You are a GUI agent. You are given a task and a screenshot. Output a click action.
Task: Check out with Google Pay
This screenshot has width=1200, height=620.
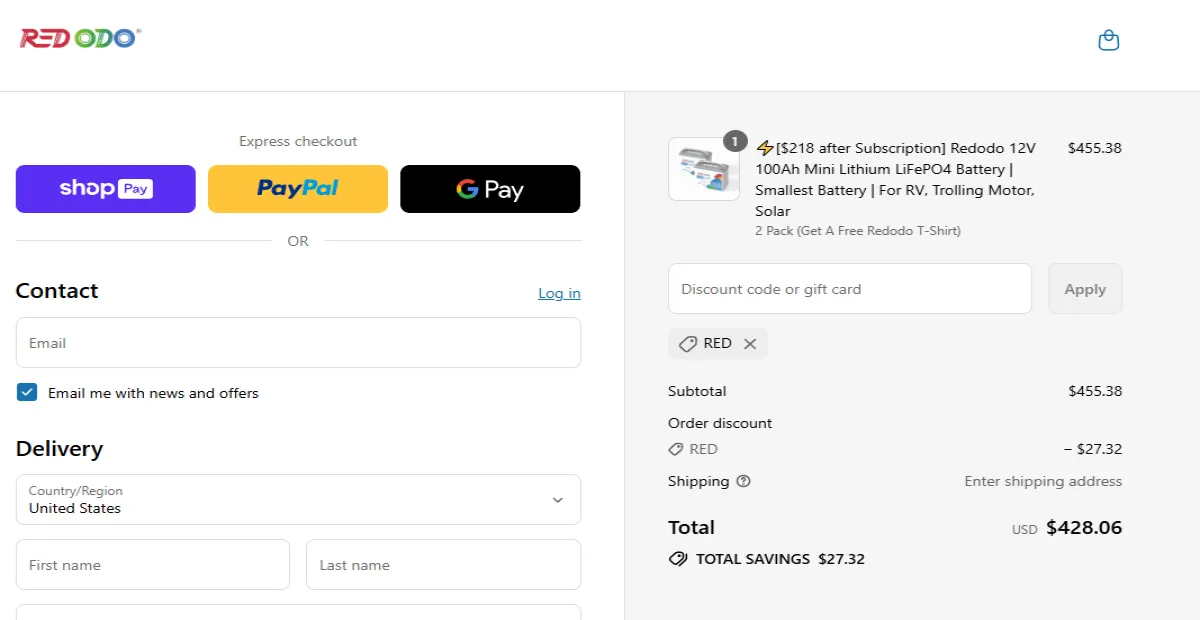[x=490, y=189]
